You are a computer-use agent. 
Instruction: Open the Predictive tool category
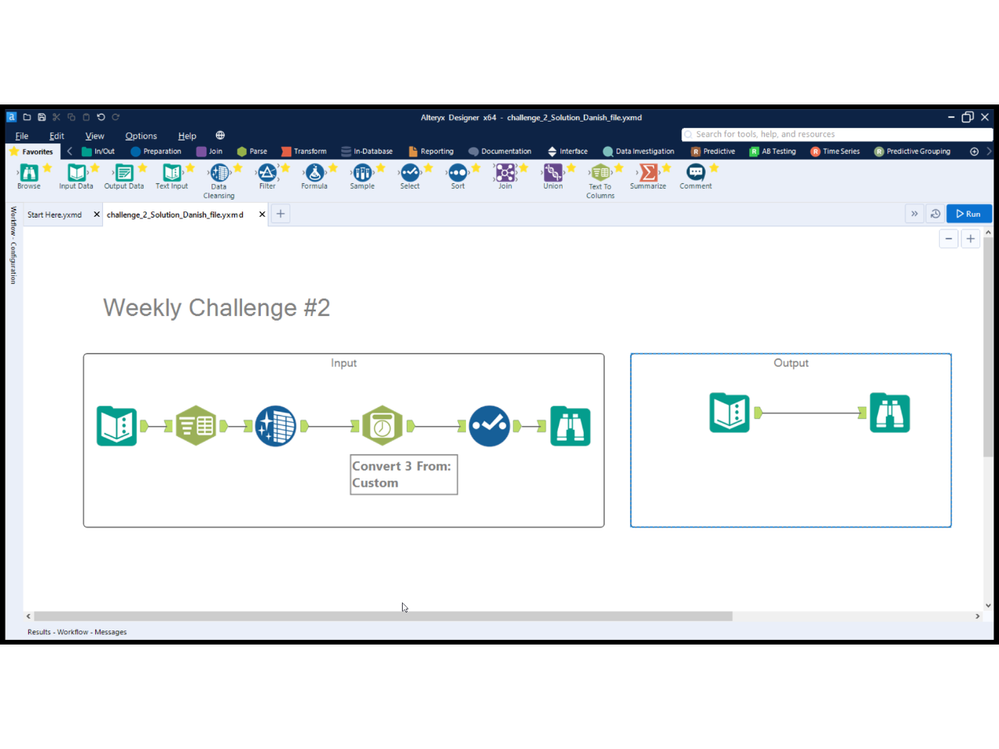[x=713, y=152]
